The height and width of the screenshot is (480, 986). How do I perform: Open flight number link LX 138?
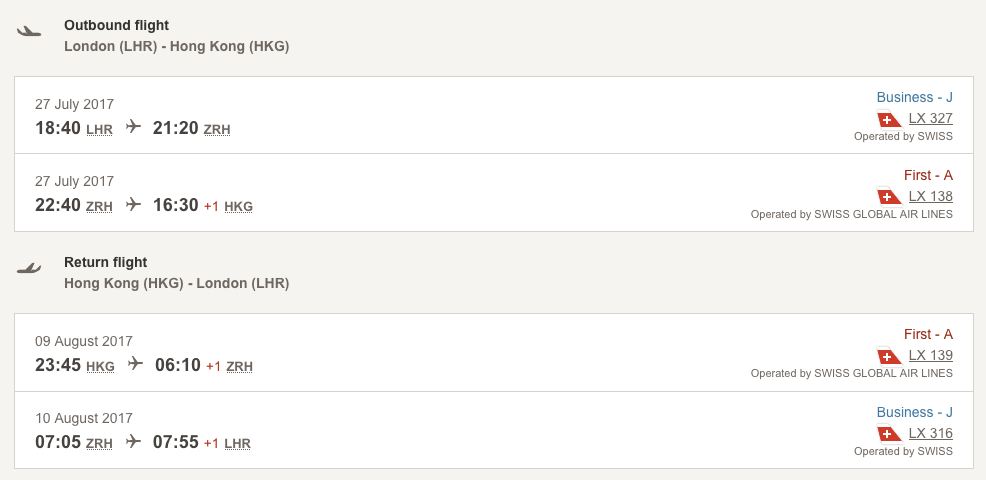pos(931,196)
